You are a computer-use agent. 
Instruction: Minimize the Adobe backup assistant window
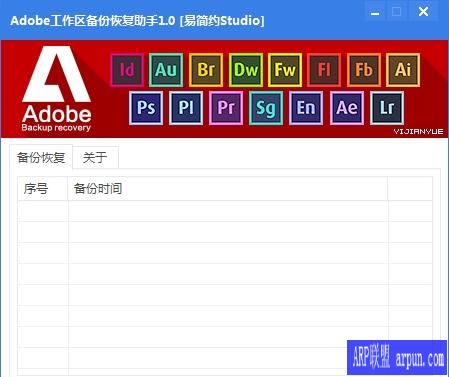click(375, 12)
